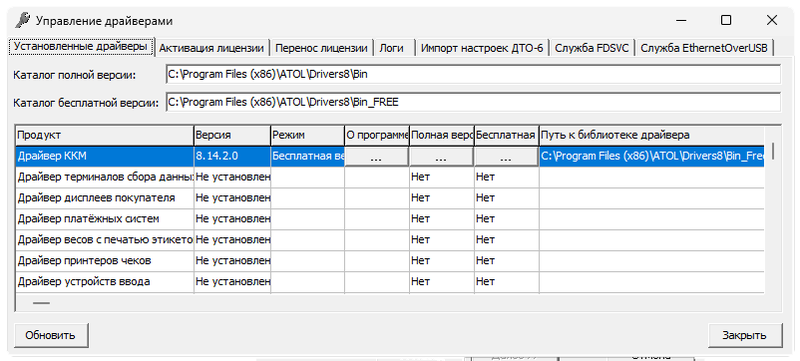Click Путь к библиотеке драйвера header
The image size is (800, 361).
[x=652, y=135]
